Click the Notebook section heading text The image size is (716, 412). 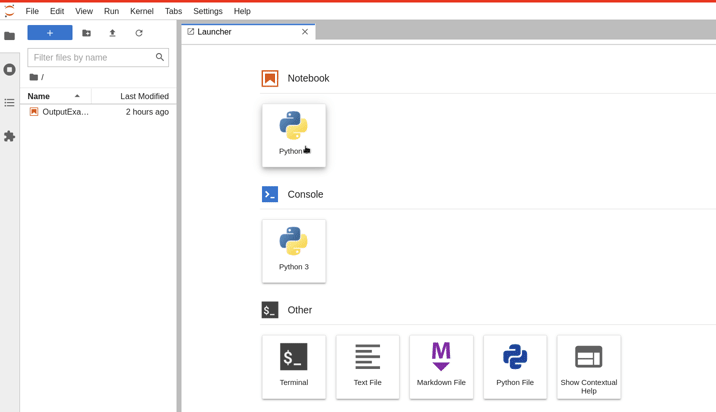point(308,79)
